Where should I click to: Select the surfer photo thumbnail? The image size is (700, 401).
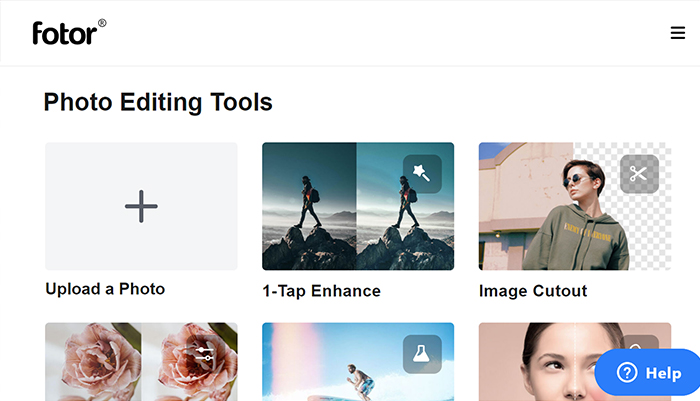[358, 362]
